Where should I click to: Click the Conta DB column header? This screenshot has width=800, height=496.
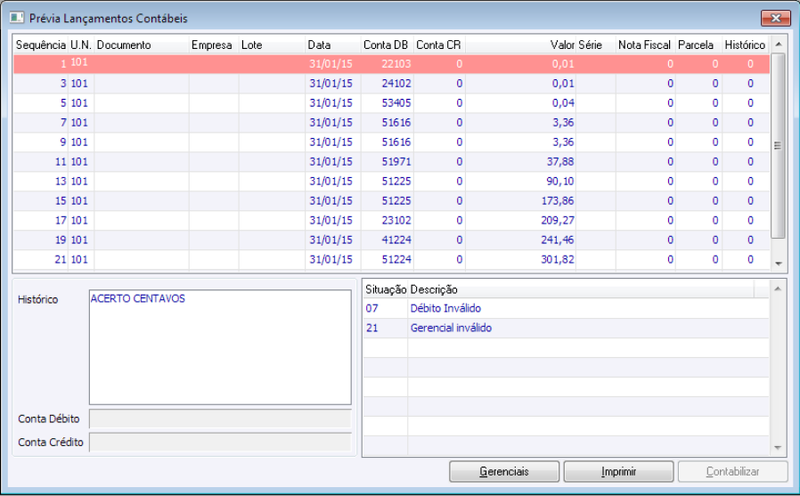pos(387,45)
